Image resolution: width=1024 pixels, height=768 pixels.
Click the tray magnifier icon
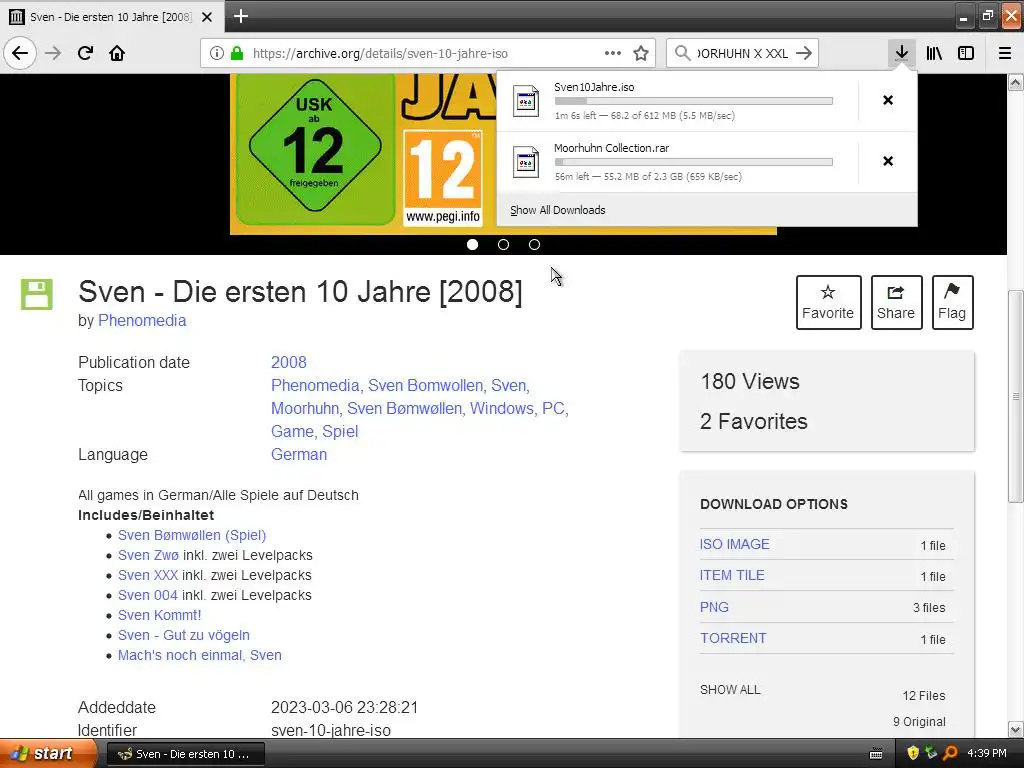click(950, 753)
